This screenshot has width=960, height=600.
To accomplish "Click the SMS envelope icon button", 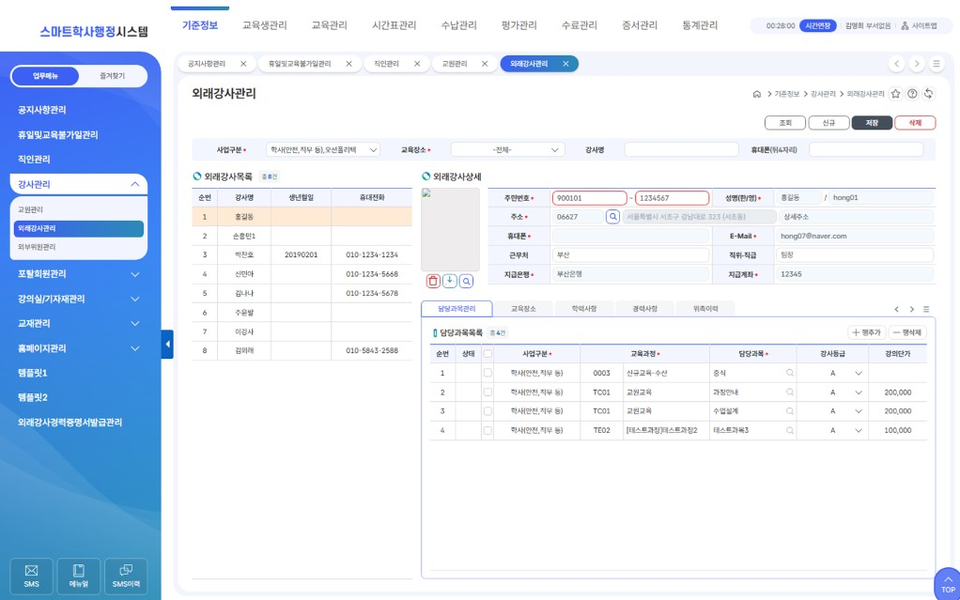I will (31, 576).
